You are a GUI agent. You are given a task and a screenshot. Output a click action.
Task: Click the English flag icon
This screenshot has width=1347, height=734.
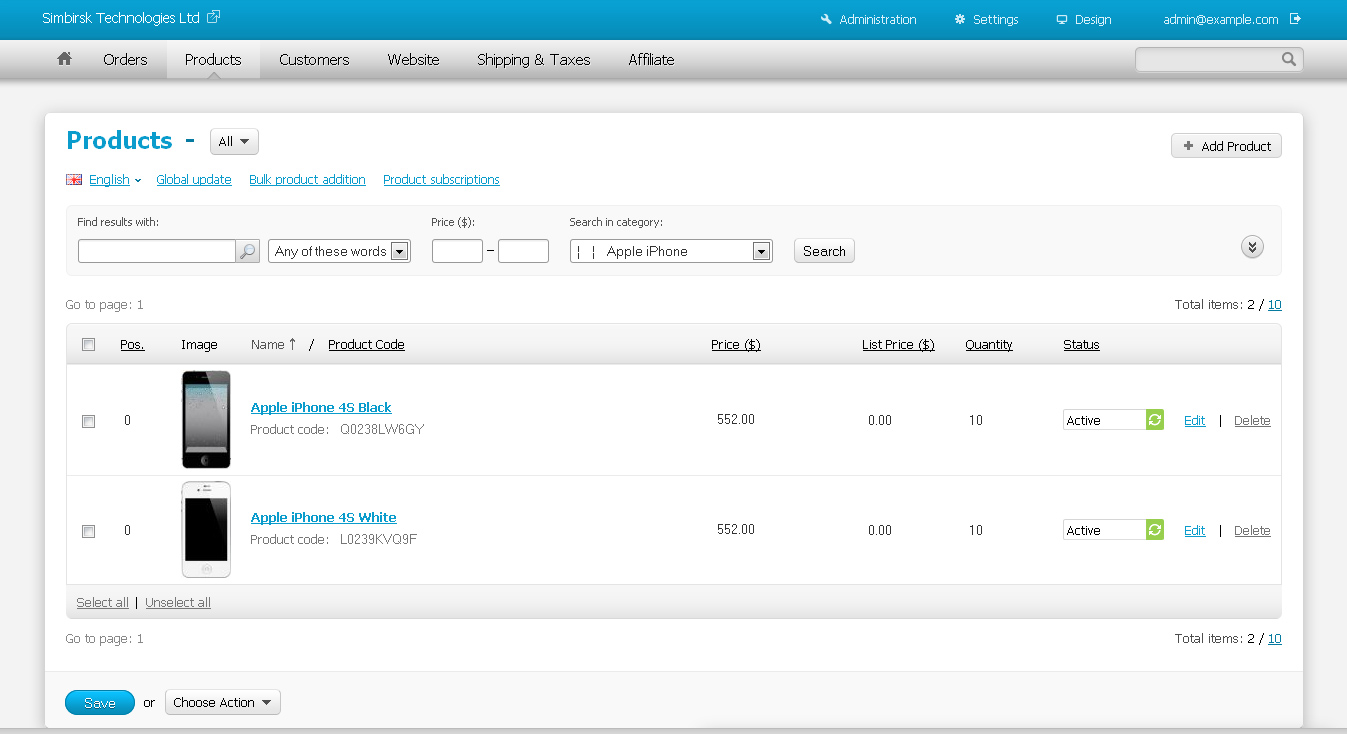(74, 180)
